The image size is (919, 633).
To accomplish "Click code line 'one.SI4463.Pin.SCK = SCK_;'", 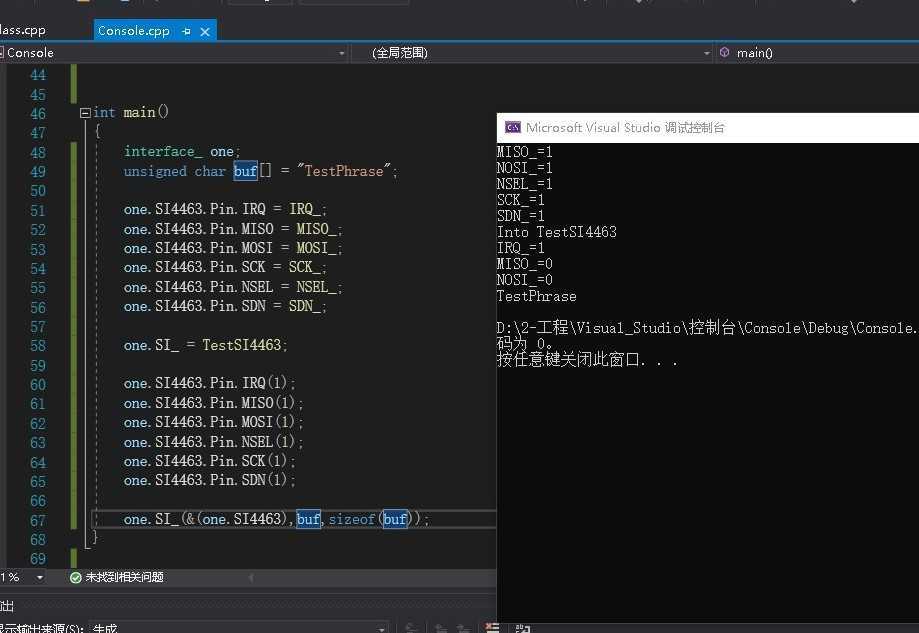I will click(x=225, y=267).
